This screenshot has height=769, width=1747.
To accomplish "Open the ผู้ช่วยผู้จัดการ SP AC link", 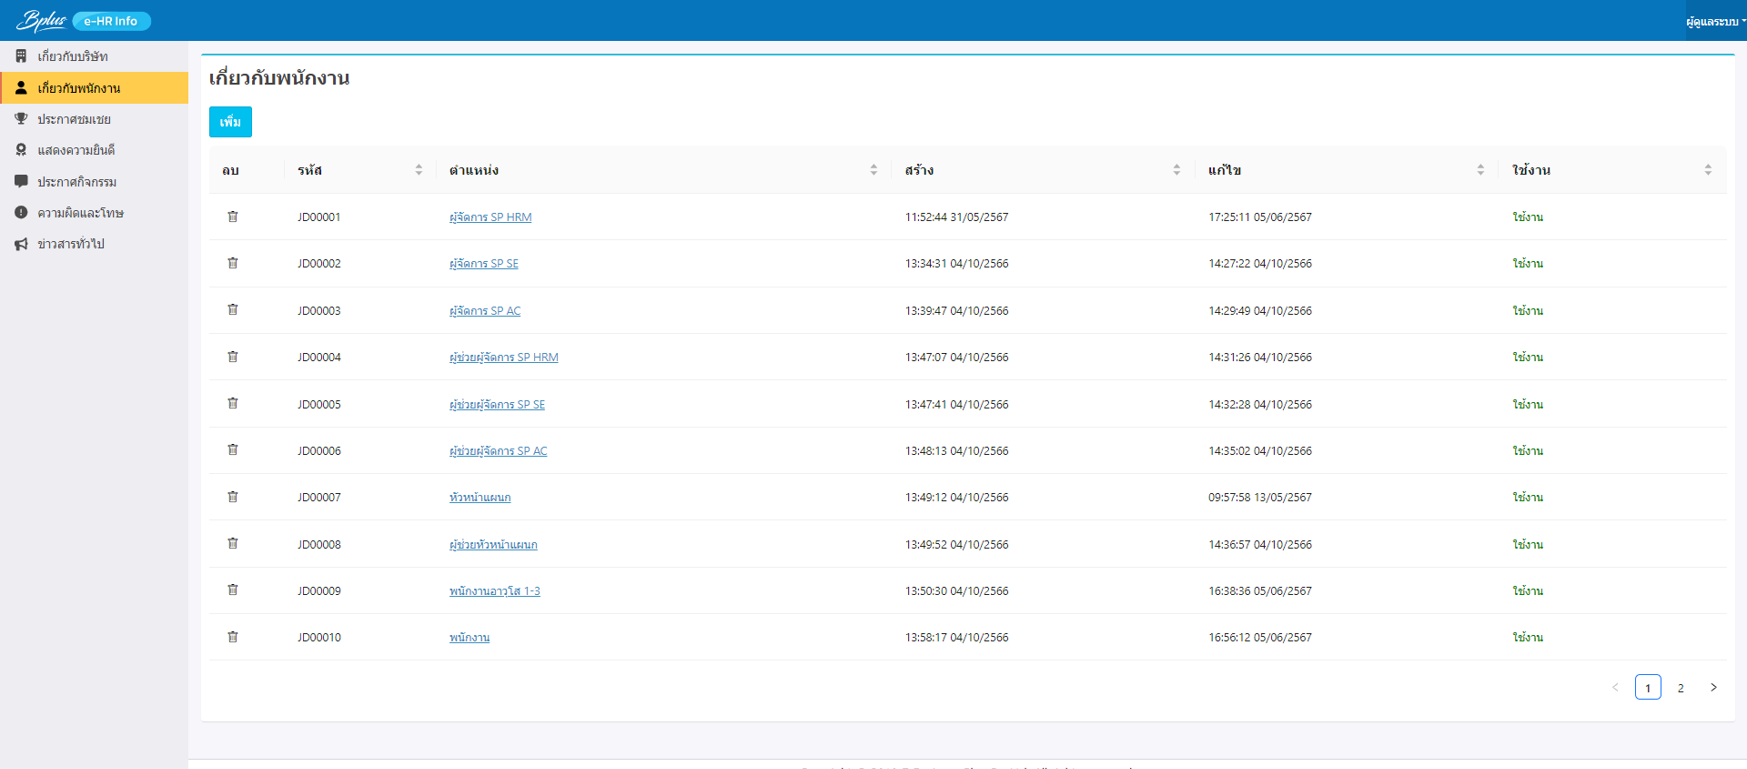I will click(498, 451).
